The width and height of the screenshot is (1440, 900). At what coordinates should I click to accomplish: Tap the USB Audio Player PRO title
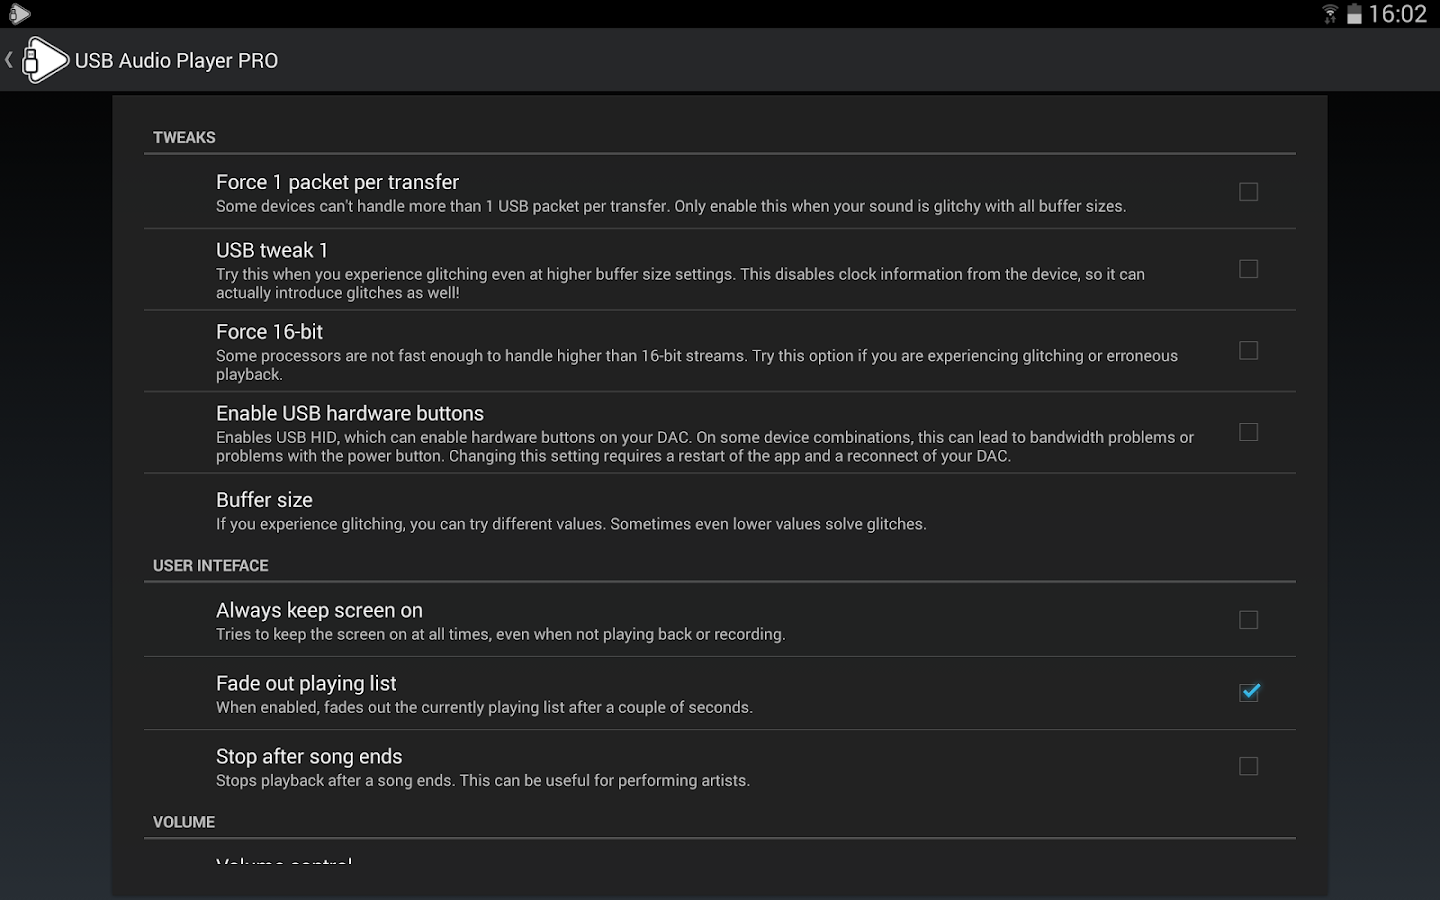pos(176,61)
